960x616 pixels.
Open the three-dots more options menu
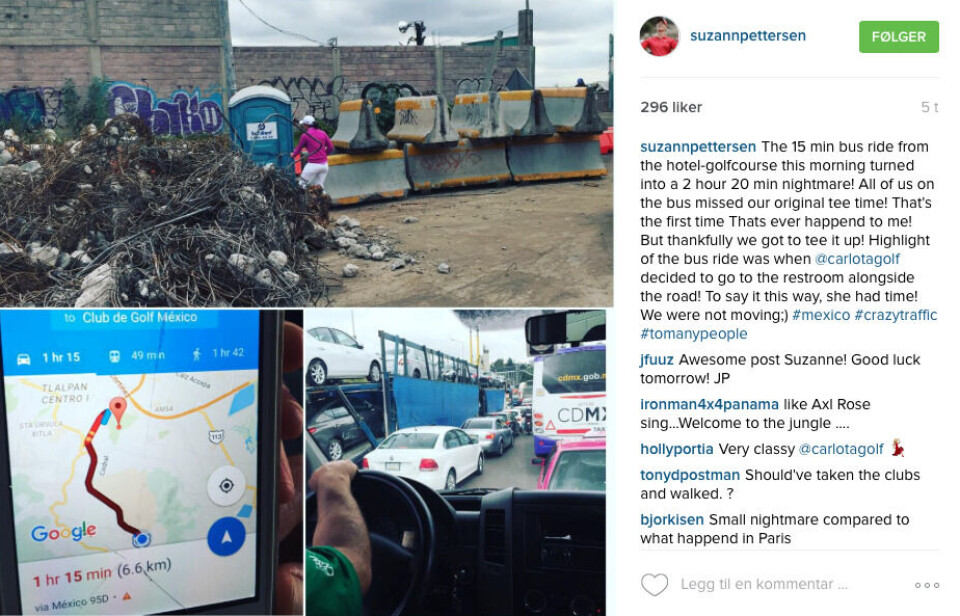click(x=927, y=585)
